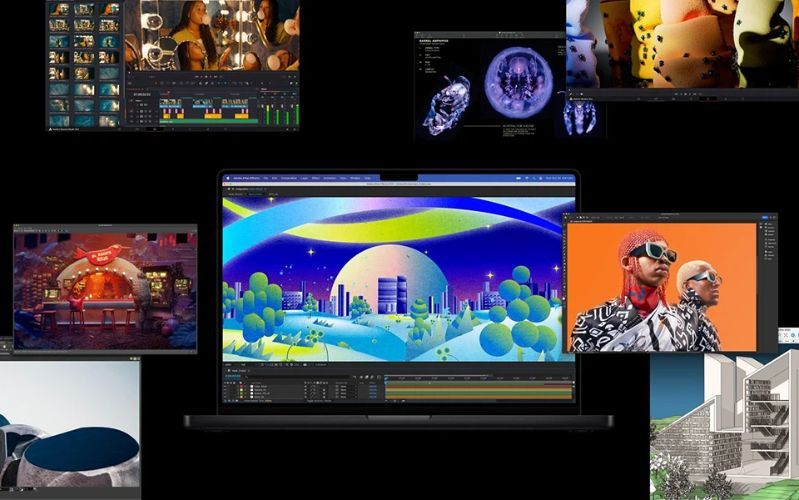Open the Layer menu in After Effects

(x=304, y=178)
